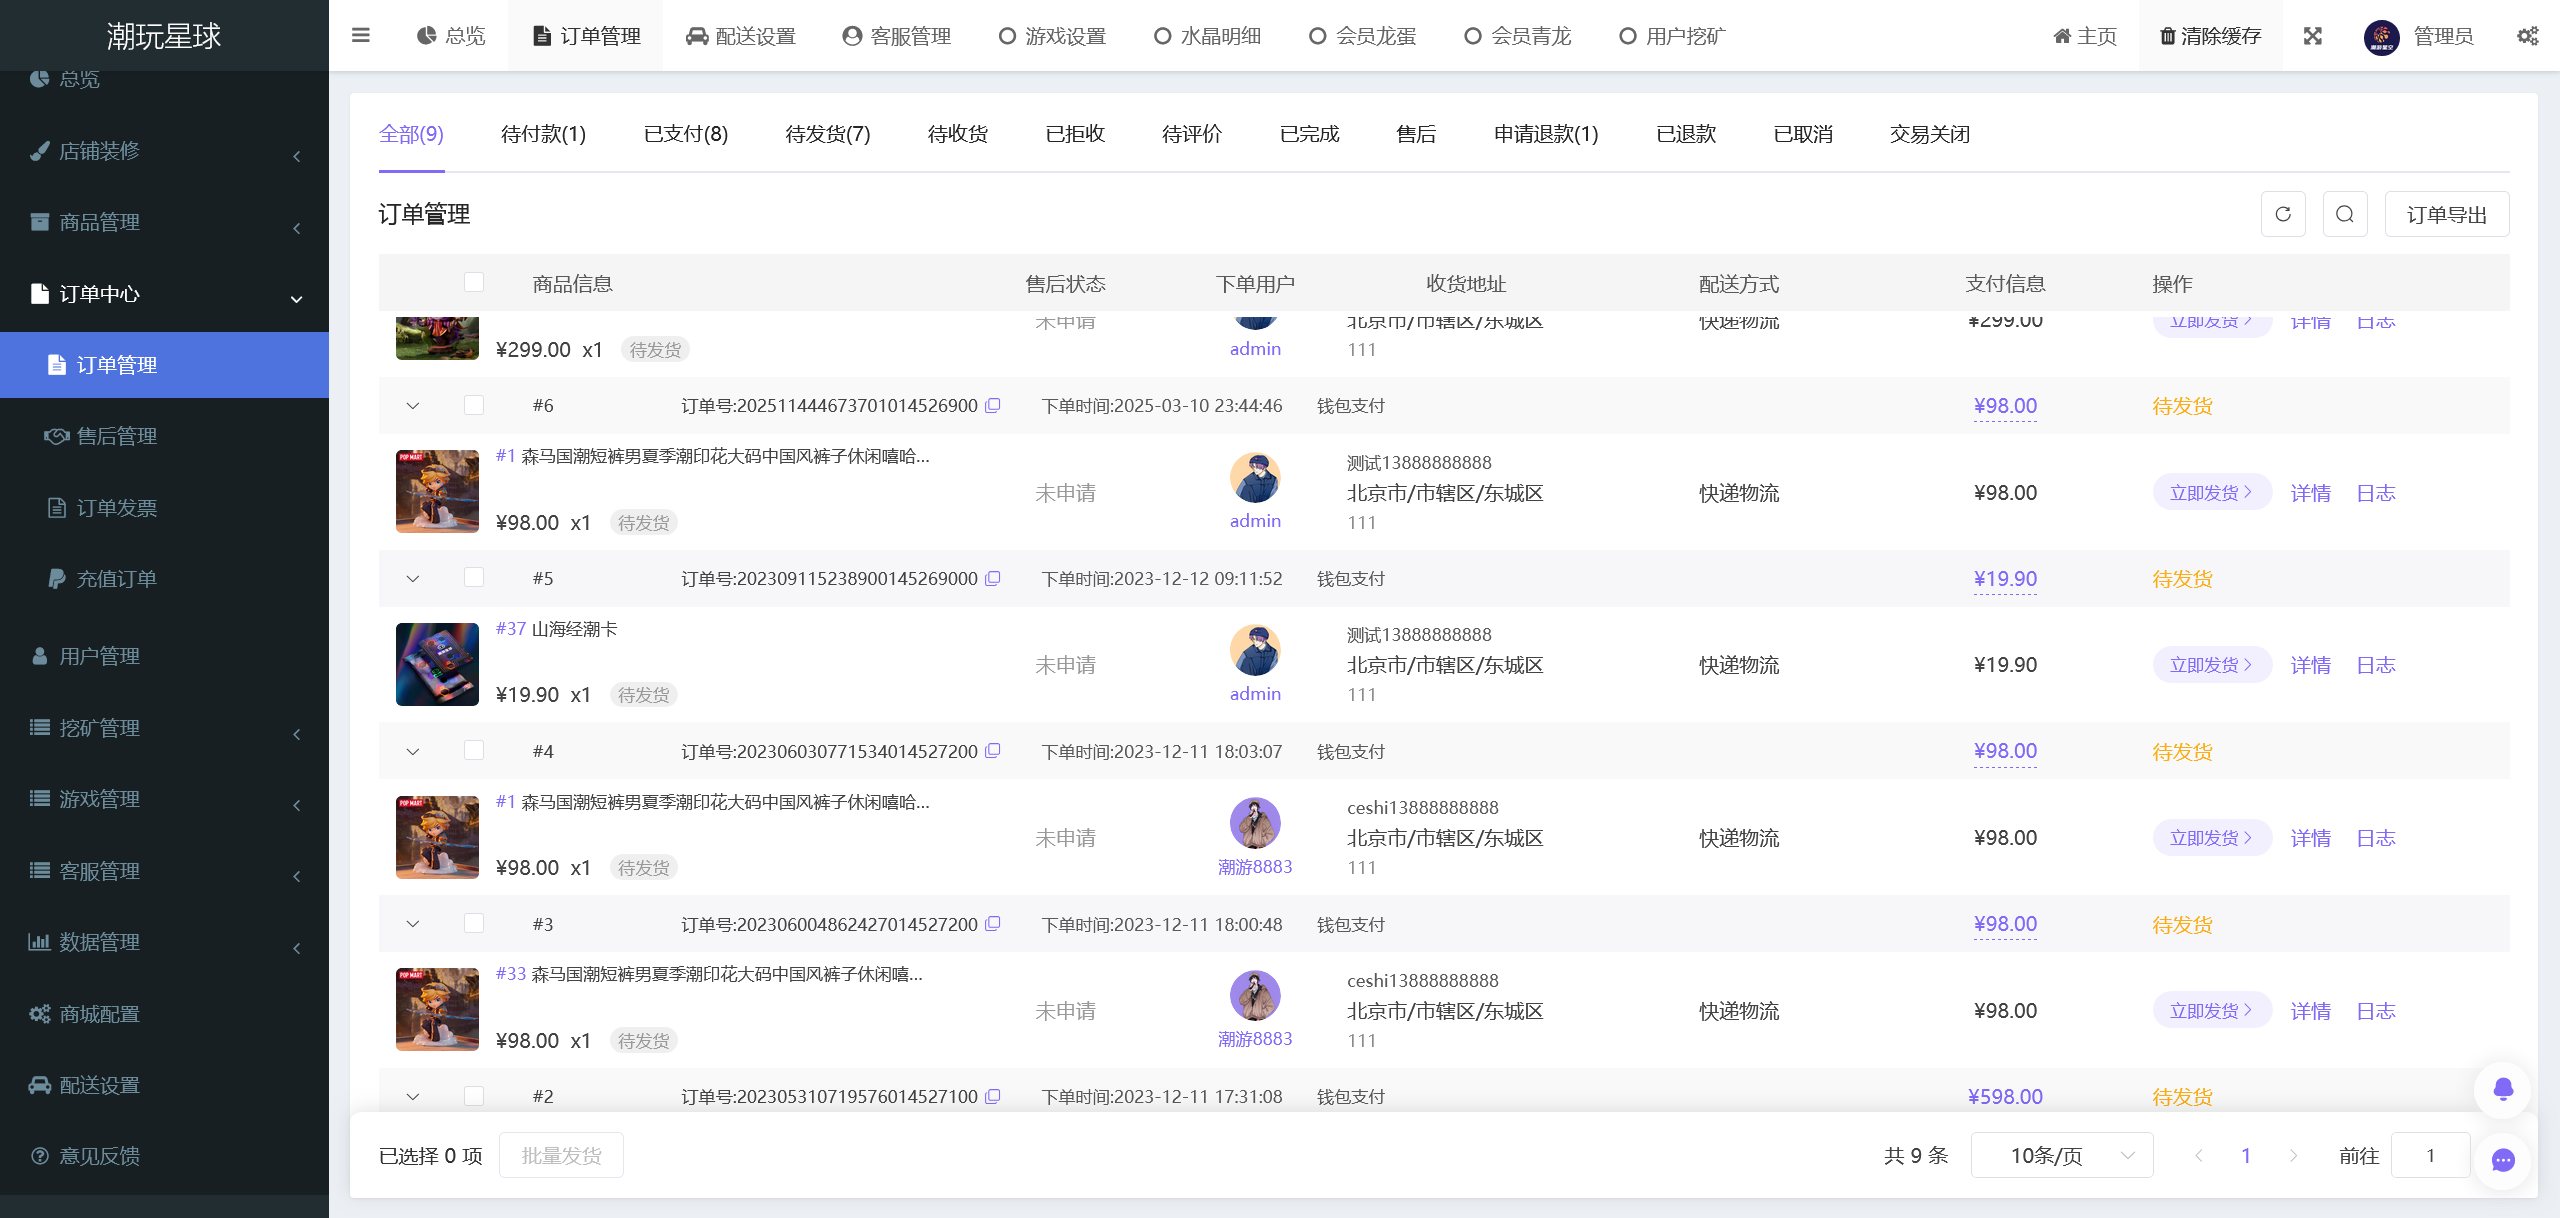The image size is (2560, 1218).
Task: Check the checkbox for order #4
Action: (x=474, y=751)
